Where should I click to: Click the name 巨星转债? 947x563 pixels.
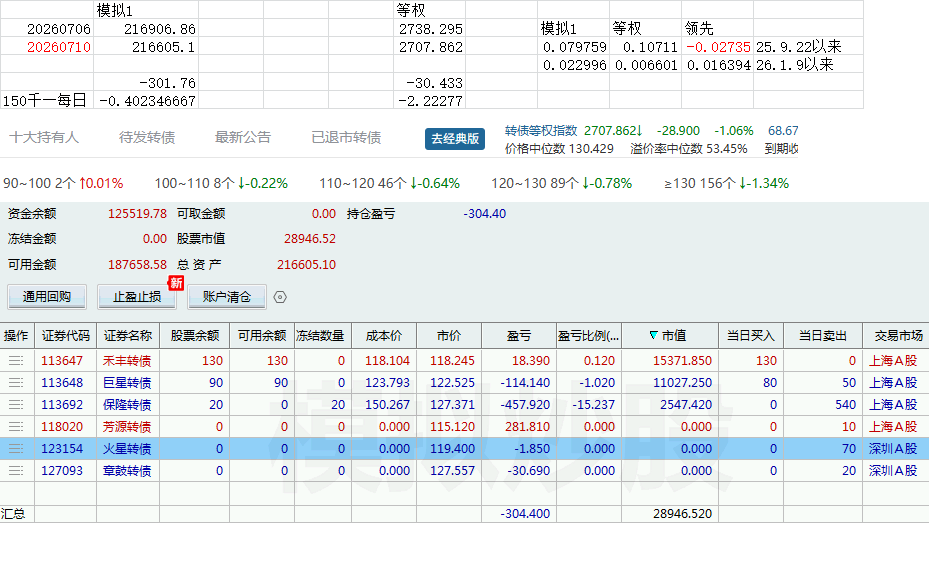point(127,382)
